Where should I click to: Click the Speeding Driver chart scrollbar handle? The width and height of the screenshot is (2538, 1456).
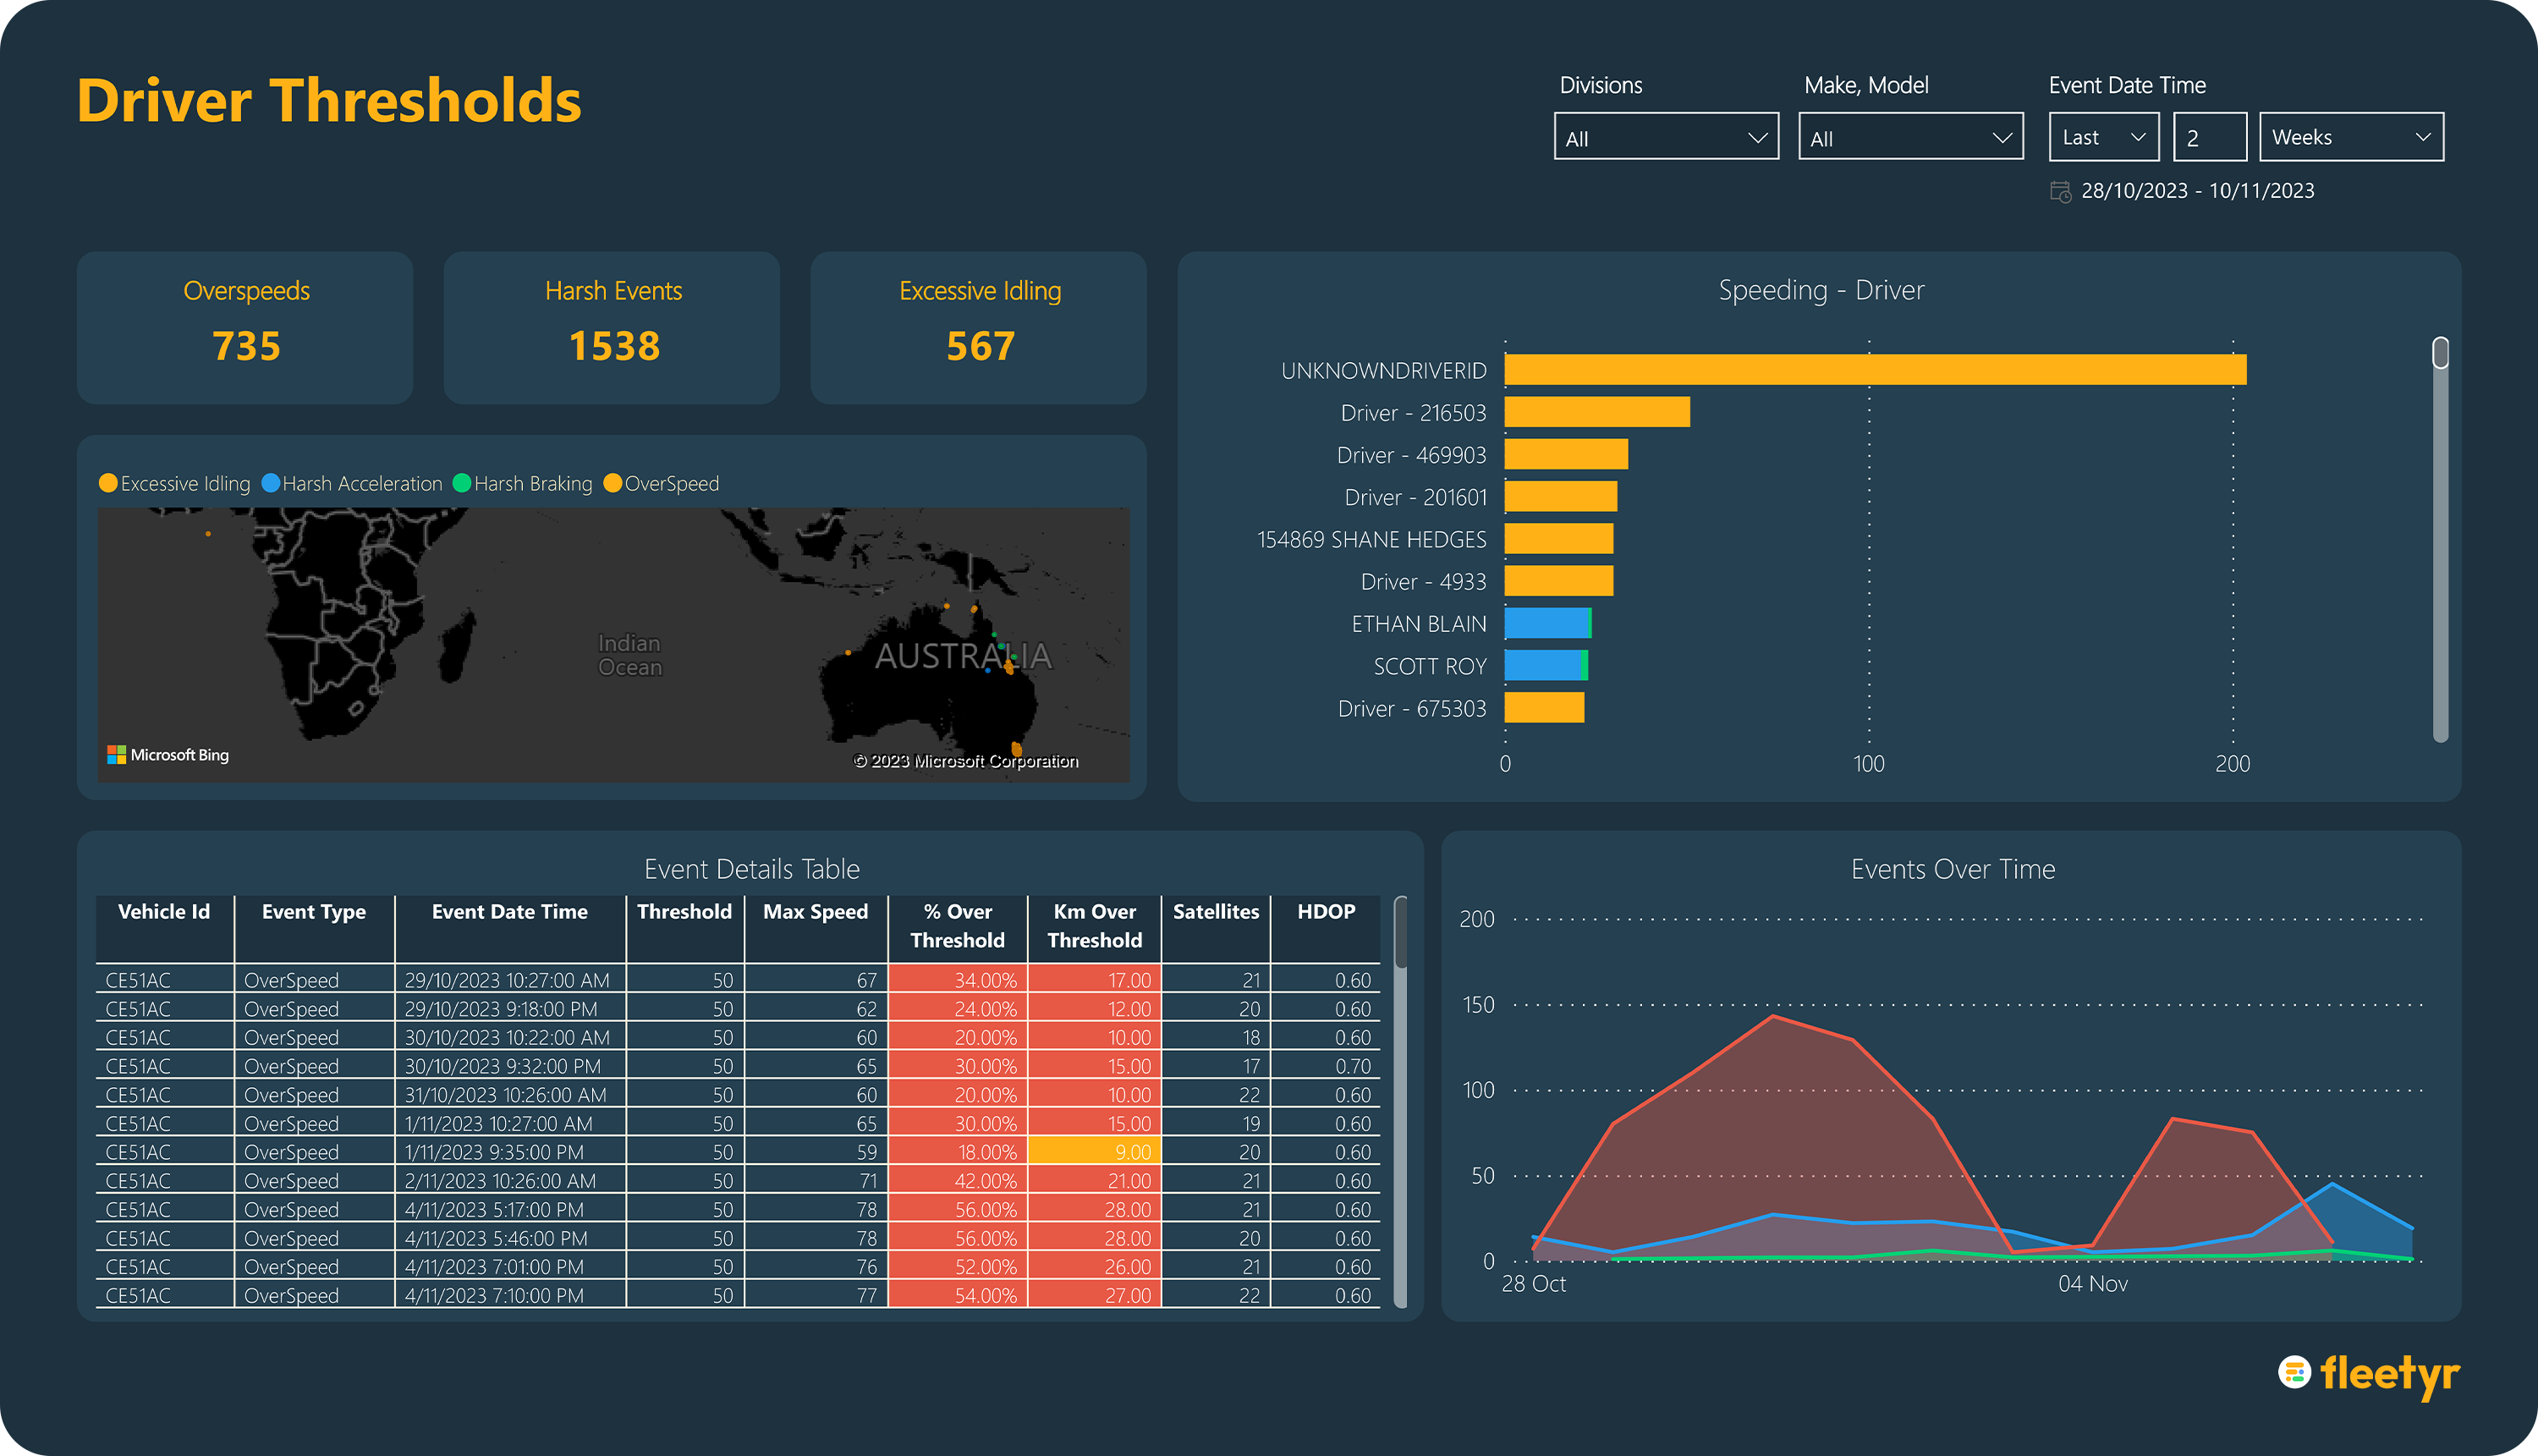click(x=2440, y=353)
